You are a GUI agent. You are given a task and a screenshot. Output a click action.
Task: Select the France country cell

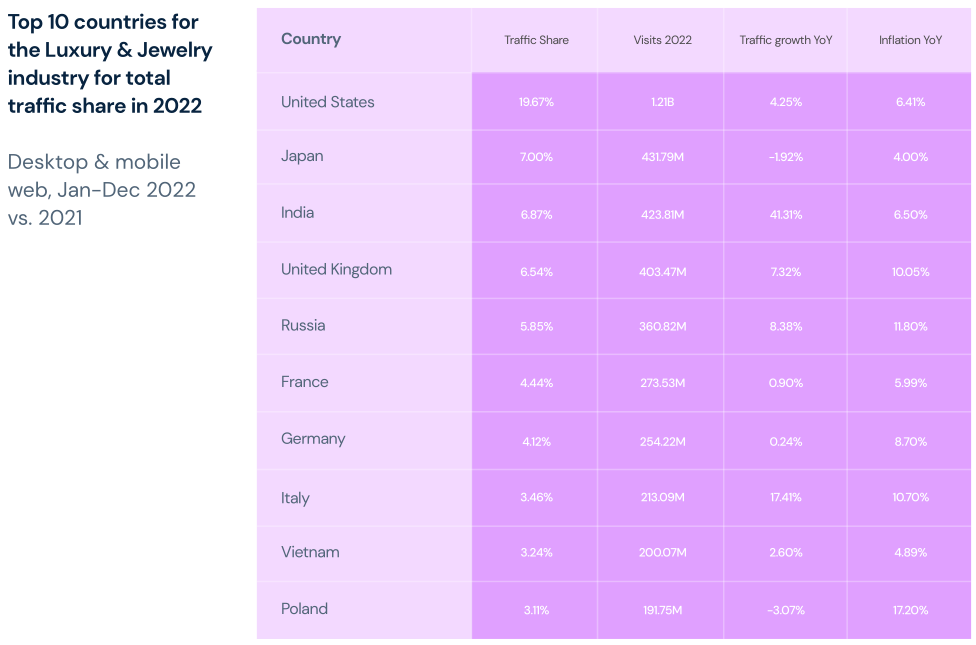304,382
